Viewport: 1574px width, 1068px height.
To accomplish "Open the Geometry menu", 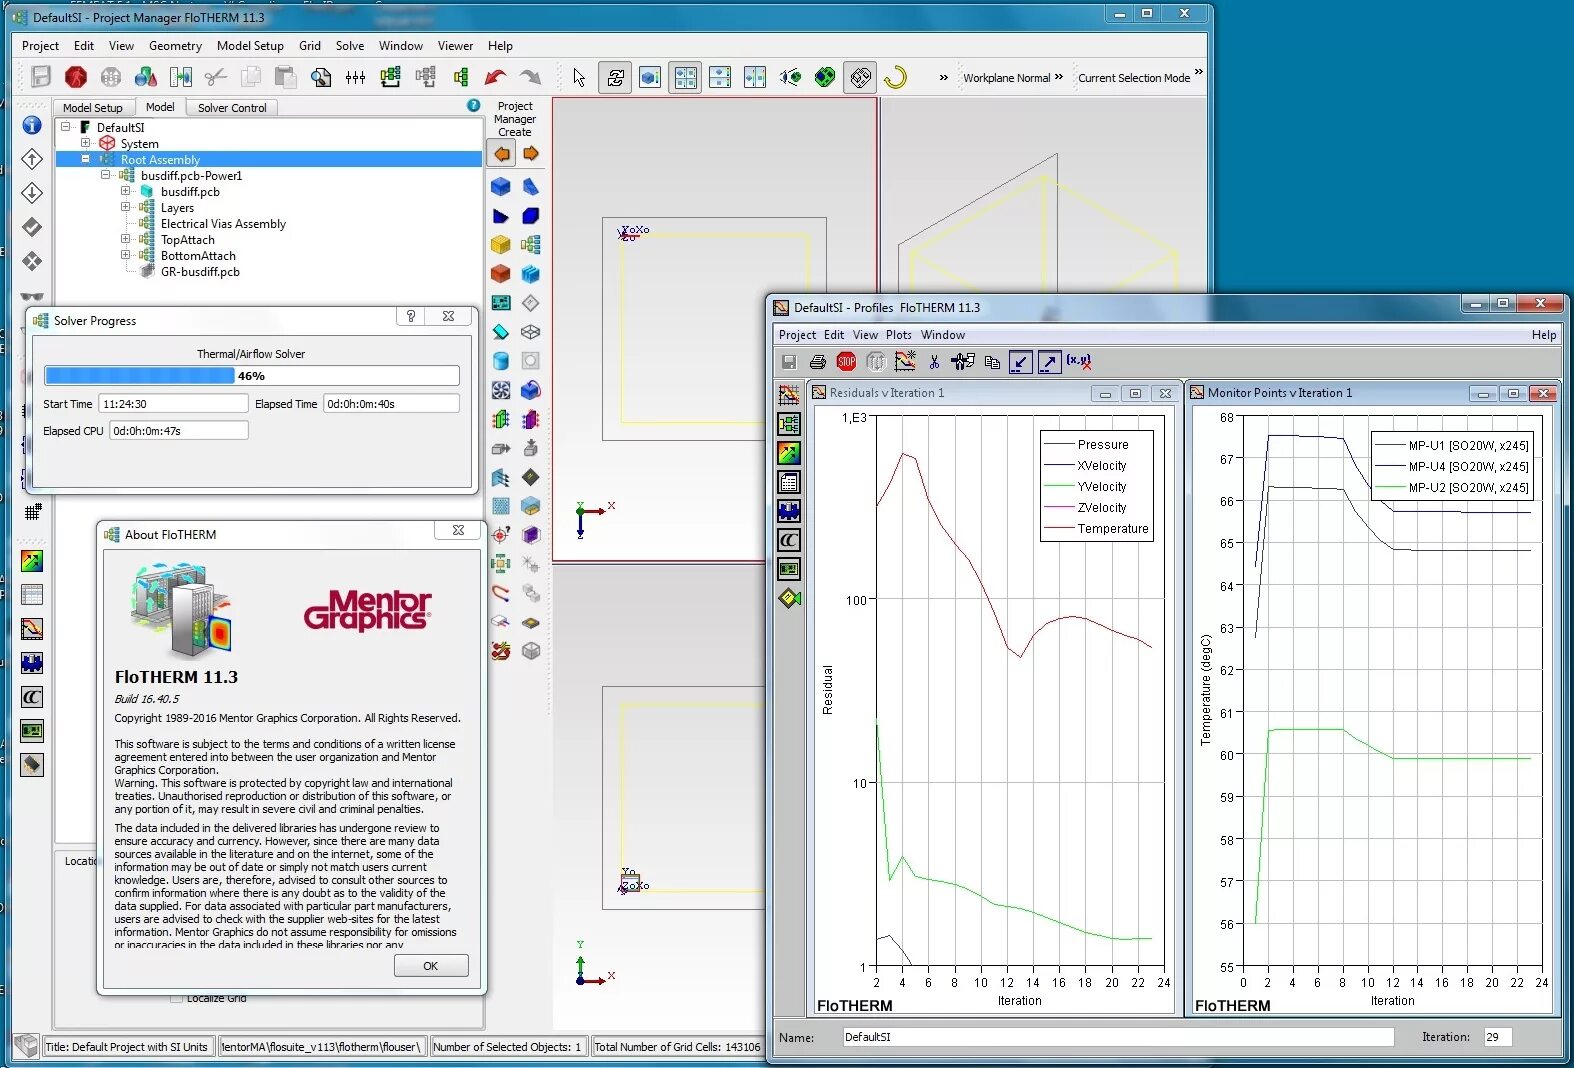I will [x=175, y=46].
